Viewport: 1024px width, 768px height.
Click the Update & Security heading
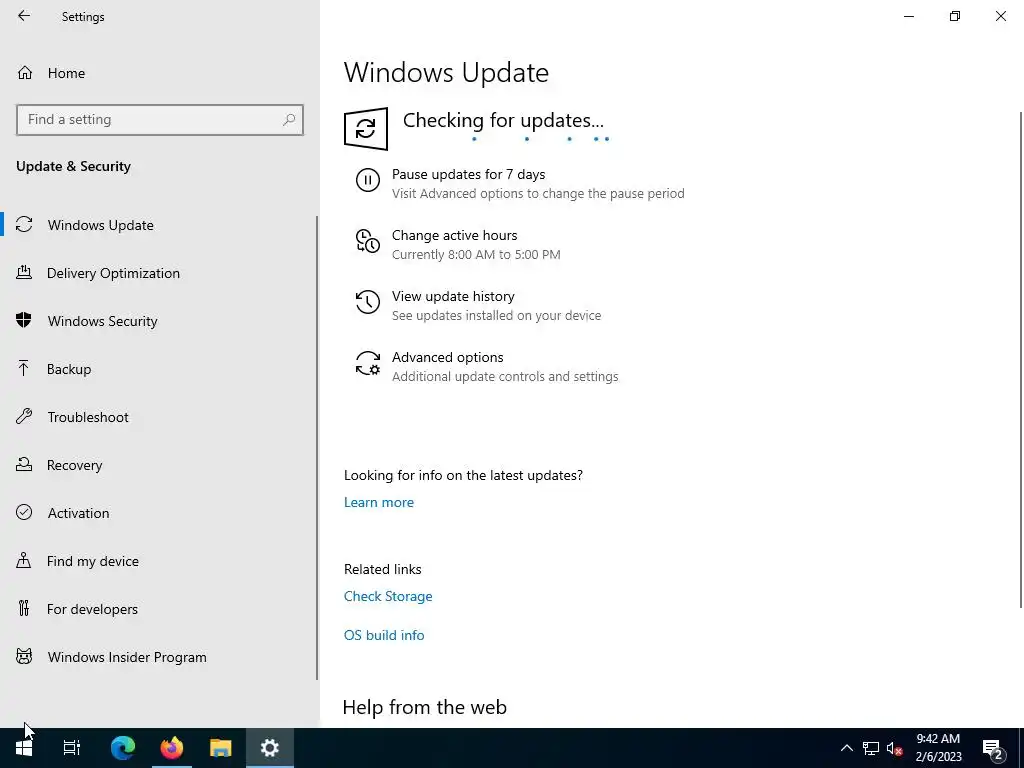click(x=73, y=167)
